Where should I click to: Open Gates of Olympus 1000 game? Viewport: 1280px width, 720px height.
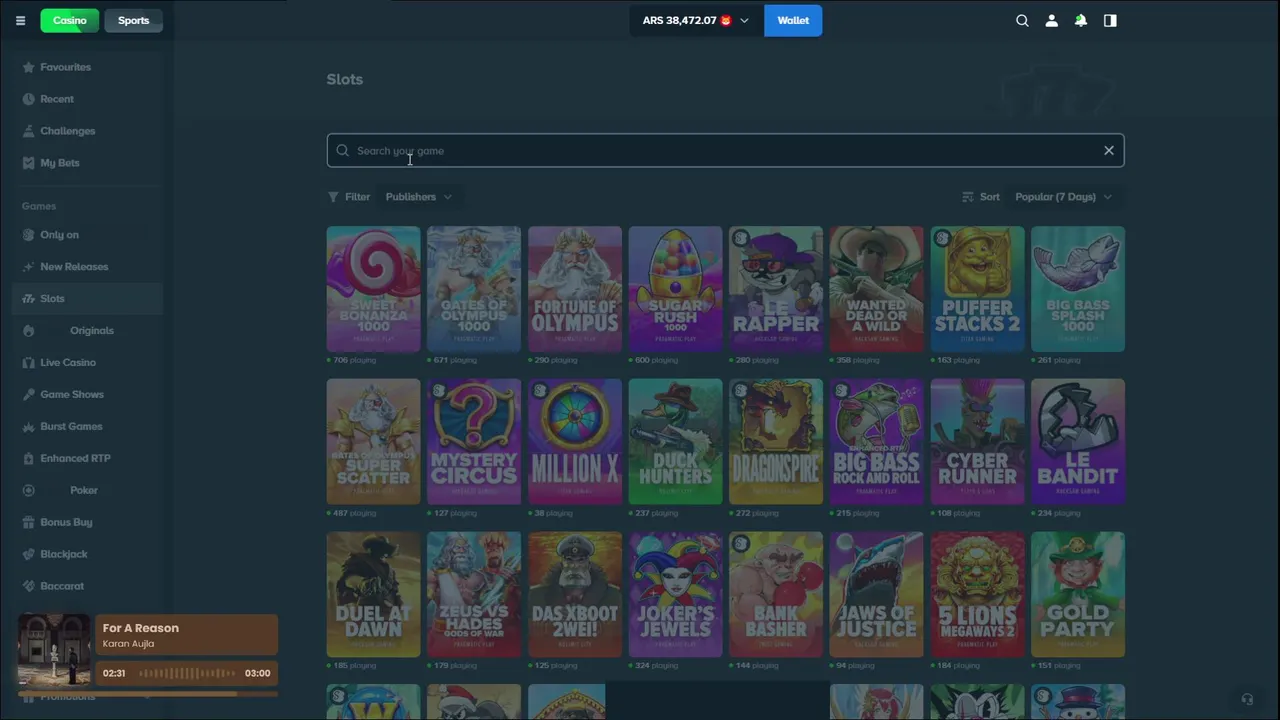474,289
